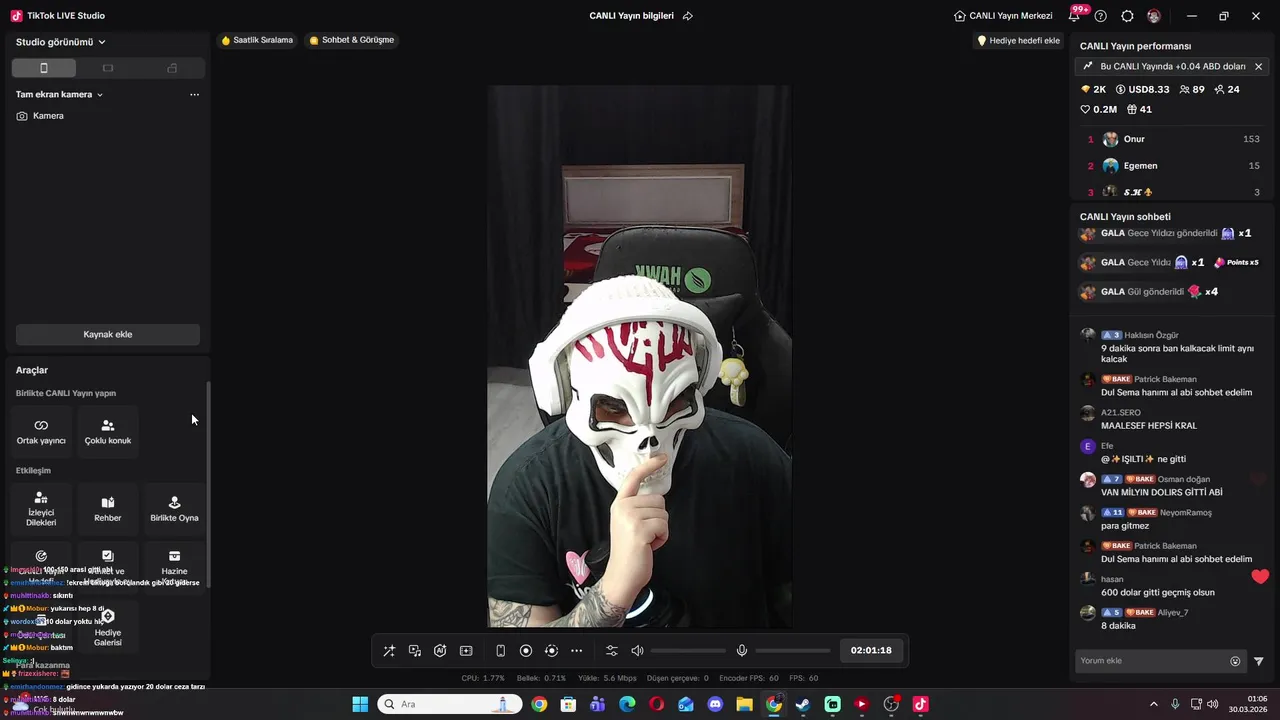Expand the Studio görünümü dropdown
Viewport: 1280px width, 720px height.
(x=61, y=42)
